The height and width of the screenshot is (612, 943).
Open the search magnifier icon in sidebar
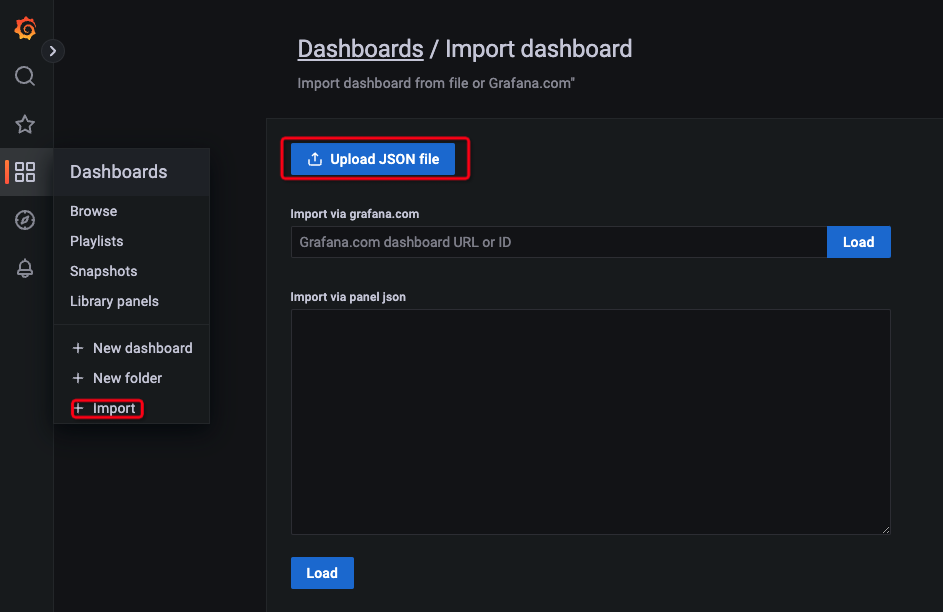point(25,76)
